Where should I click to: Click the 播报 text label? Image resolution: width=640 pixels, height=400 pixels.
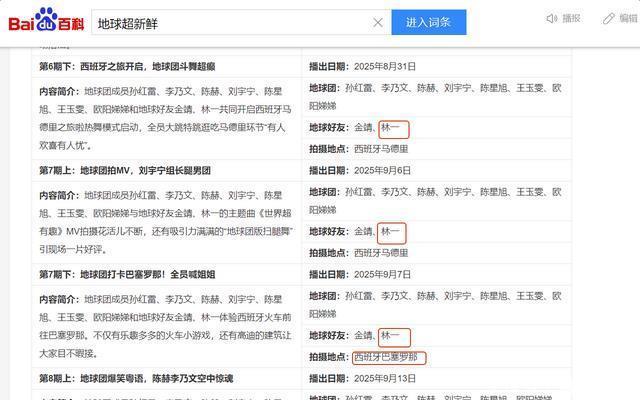(571, 19)
